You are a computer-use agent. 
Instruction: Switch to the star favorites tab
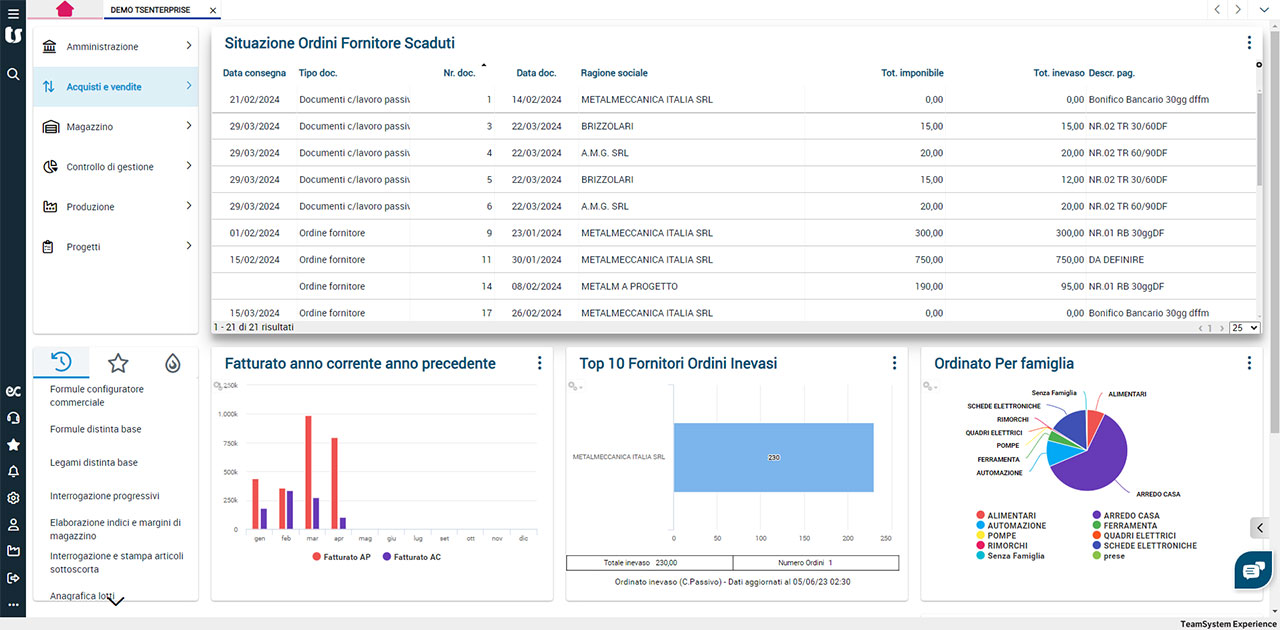[x=118, y=362]
